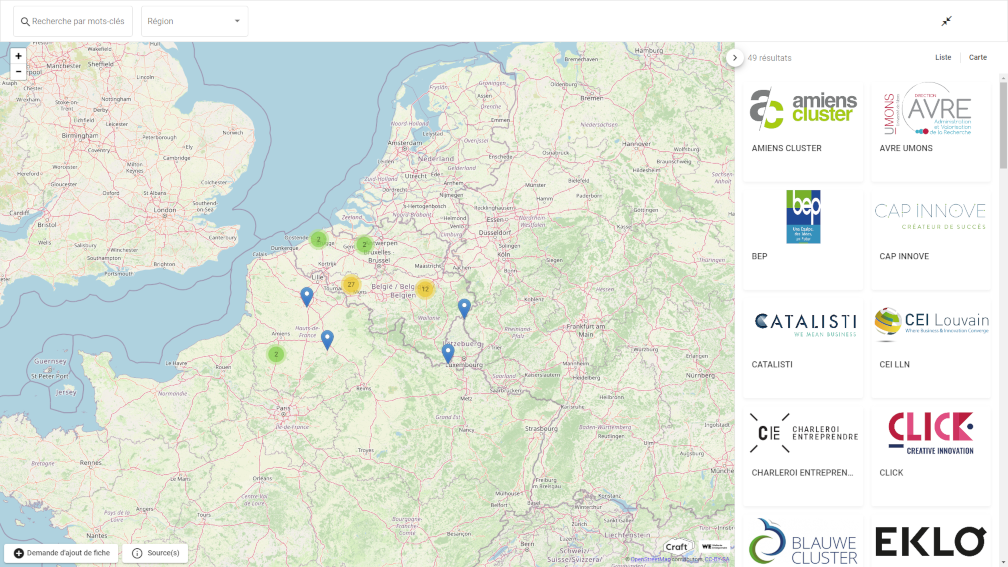Click the '49 résultats' count text
The height and width of the screenshot is (567, 1008).
click(770, 58)
